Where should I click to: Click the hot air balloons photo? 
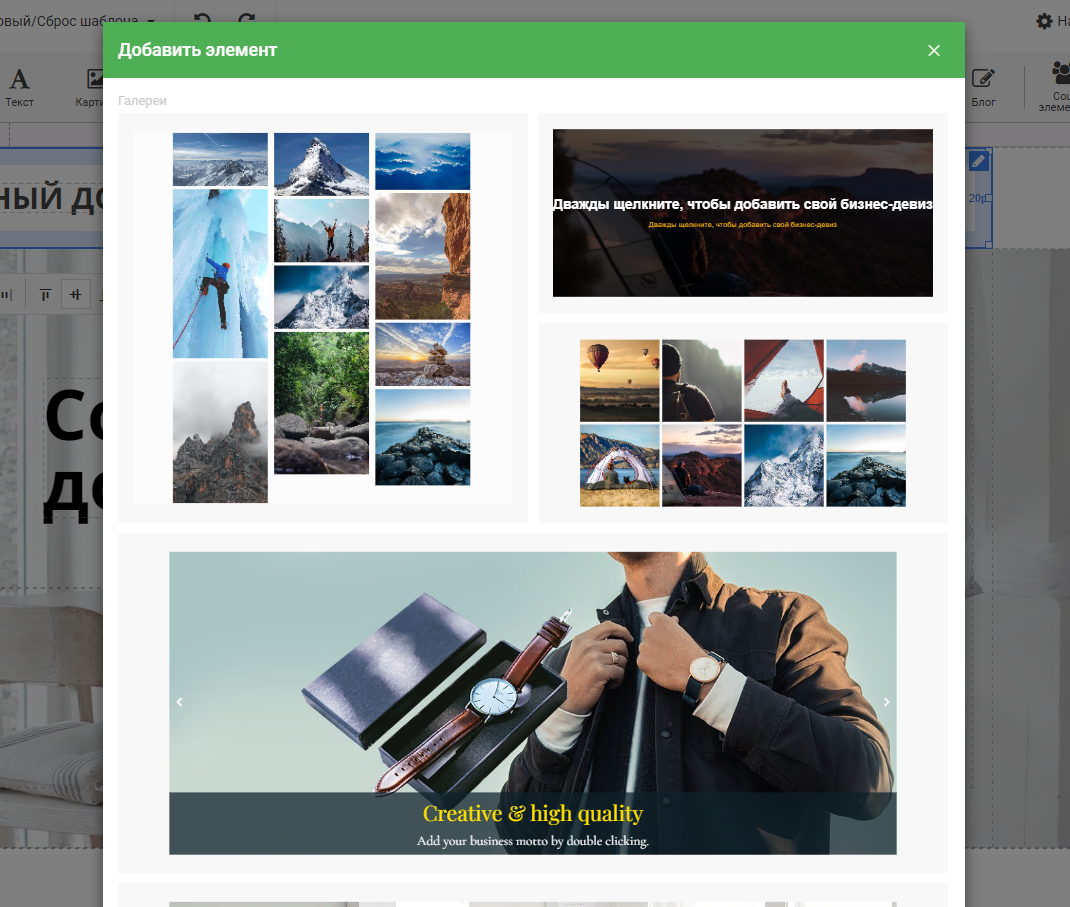pyautogui.click(x=619, y=380)
